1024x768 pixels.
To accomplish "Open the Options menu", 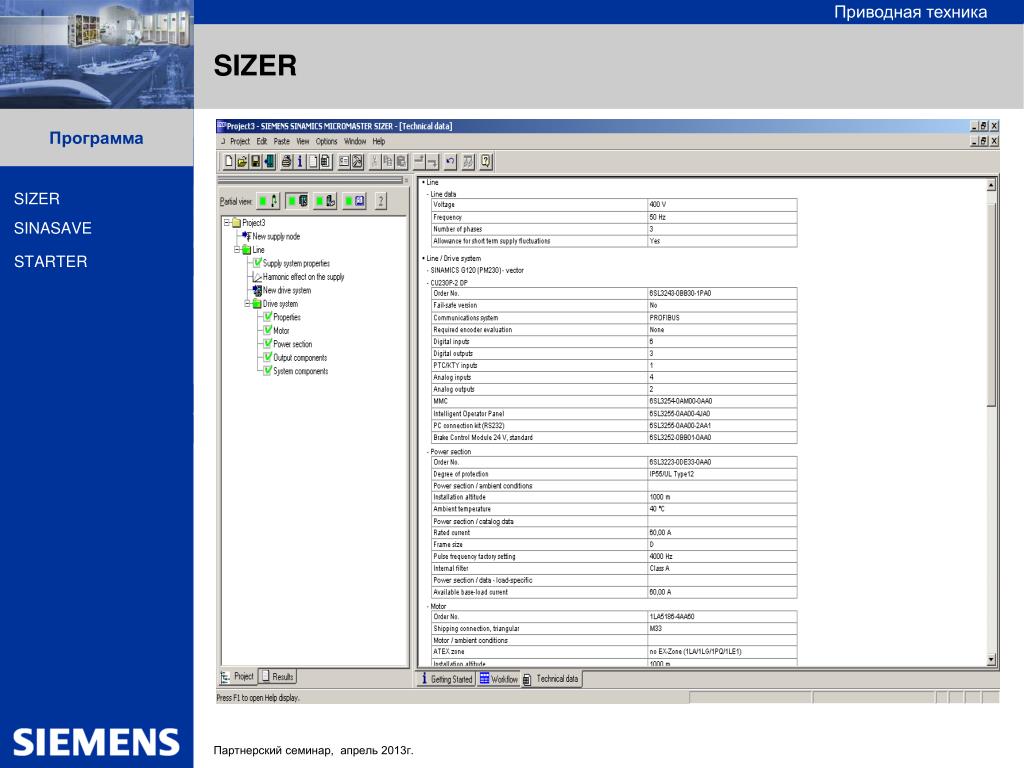I will point(327,141).
